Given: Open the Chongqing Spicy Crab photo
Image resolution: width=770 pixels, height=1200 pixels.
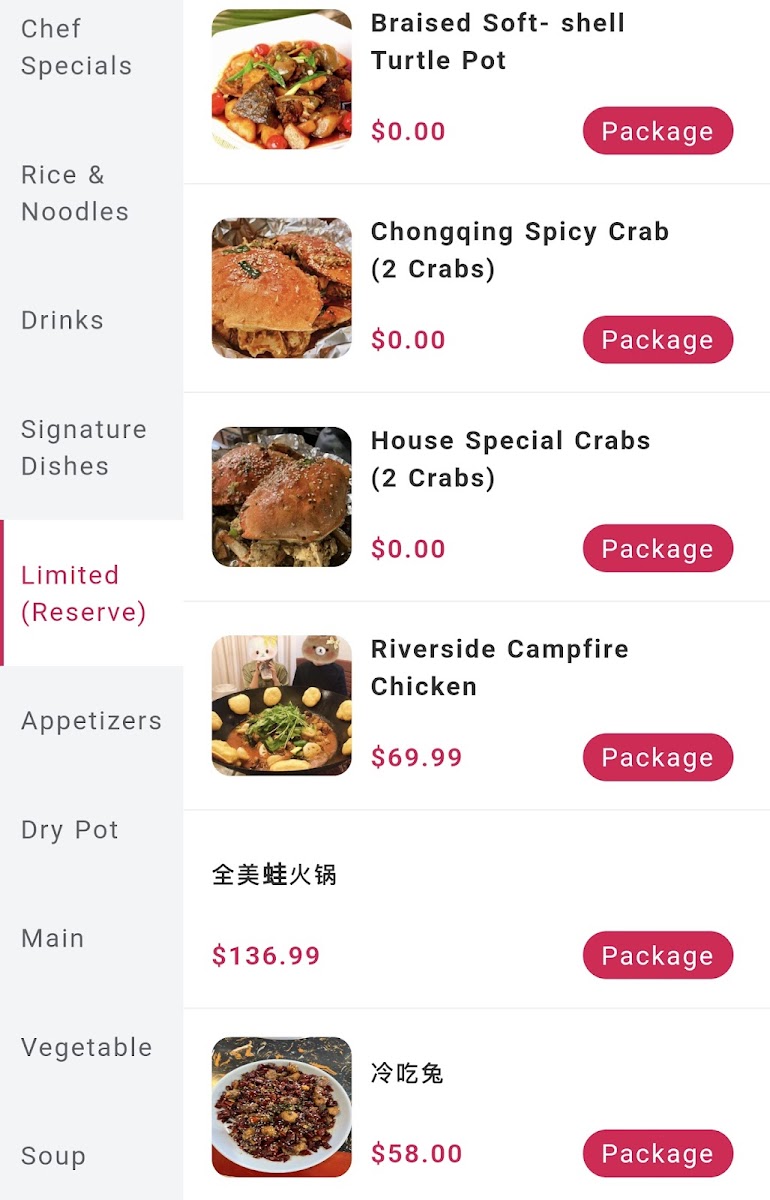Looking at the screenshot, I should pyautogui.click(x=282, y=288).
